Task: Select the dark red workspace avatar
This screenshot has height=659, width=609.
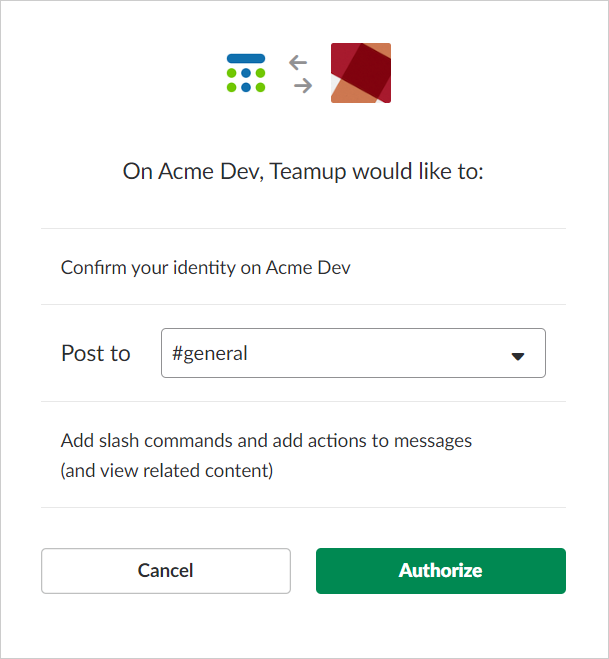Action: point(361,73)
